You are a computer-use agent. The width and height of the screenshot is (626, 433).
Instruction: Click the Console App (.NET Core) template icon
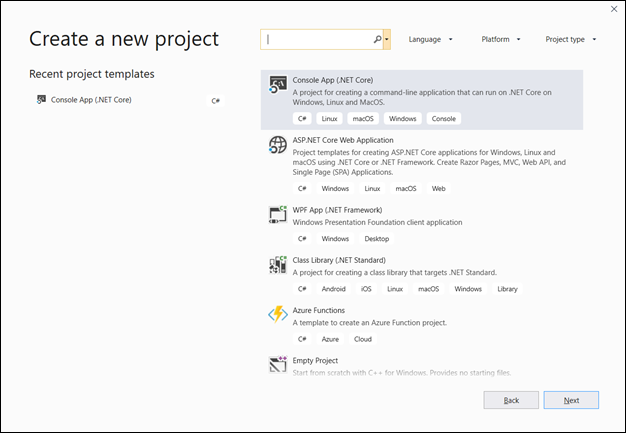(x=277, y=84)
